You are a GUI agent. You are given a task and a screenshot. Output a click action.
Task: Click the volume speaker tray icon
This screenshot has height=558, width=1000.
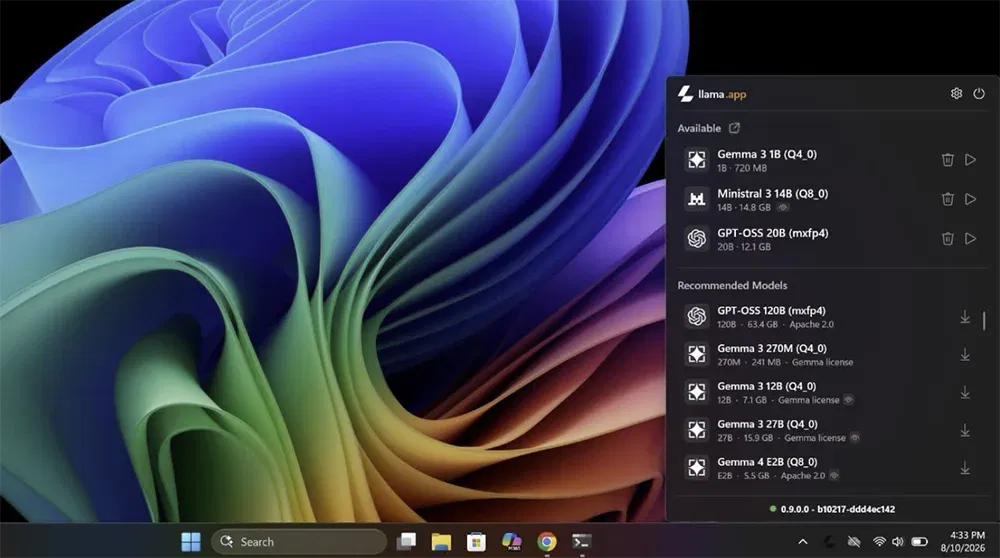tap(898, 541)
